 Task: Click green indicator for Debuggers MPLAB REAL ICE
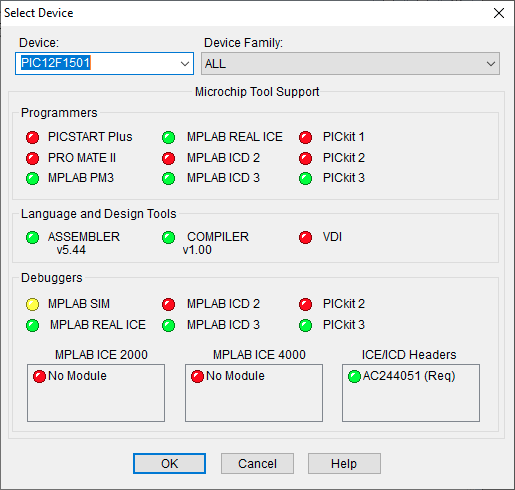33,325
